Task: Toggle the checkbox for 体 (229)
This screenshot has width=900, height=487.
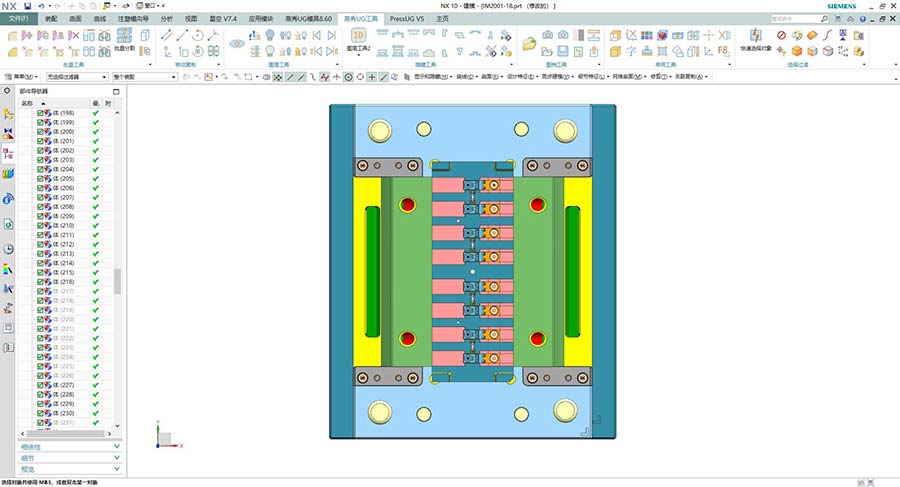Action: click(40, 404)
